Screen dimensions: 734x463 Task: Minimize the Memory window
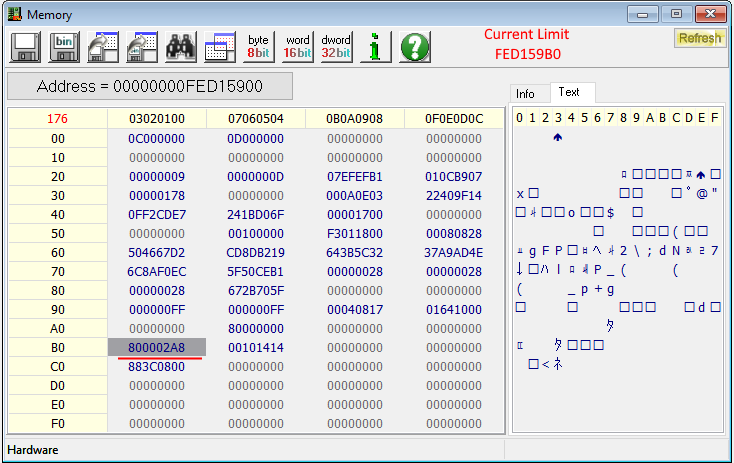642,14
